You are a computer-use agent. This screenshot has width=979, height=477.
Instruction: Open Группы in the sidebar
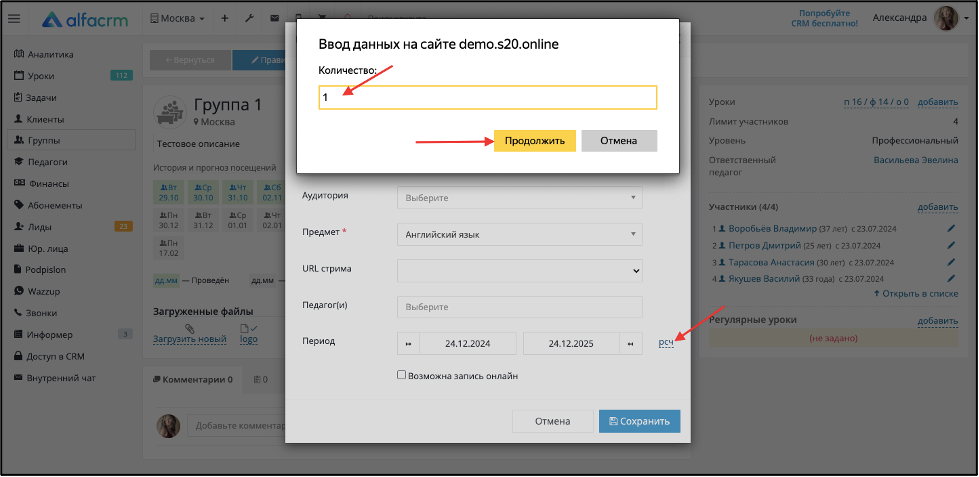pos(71,140)
